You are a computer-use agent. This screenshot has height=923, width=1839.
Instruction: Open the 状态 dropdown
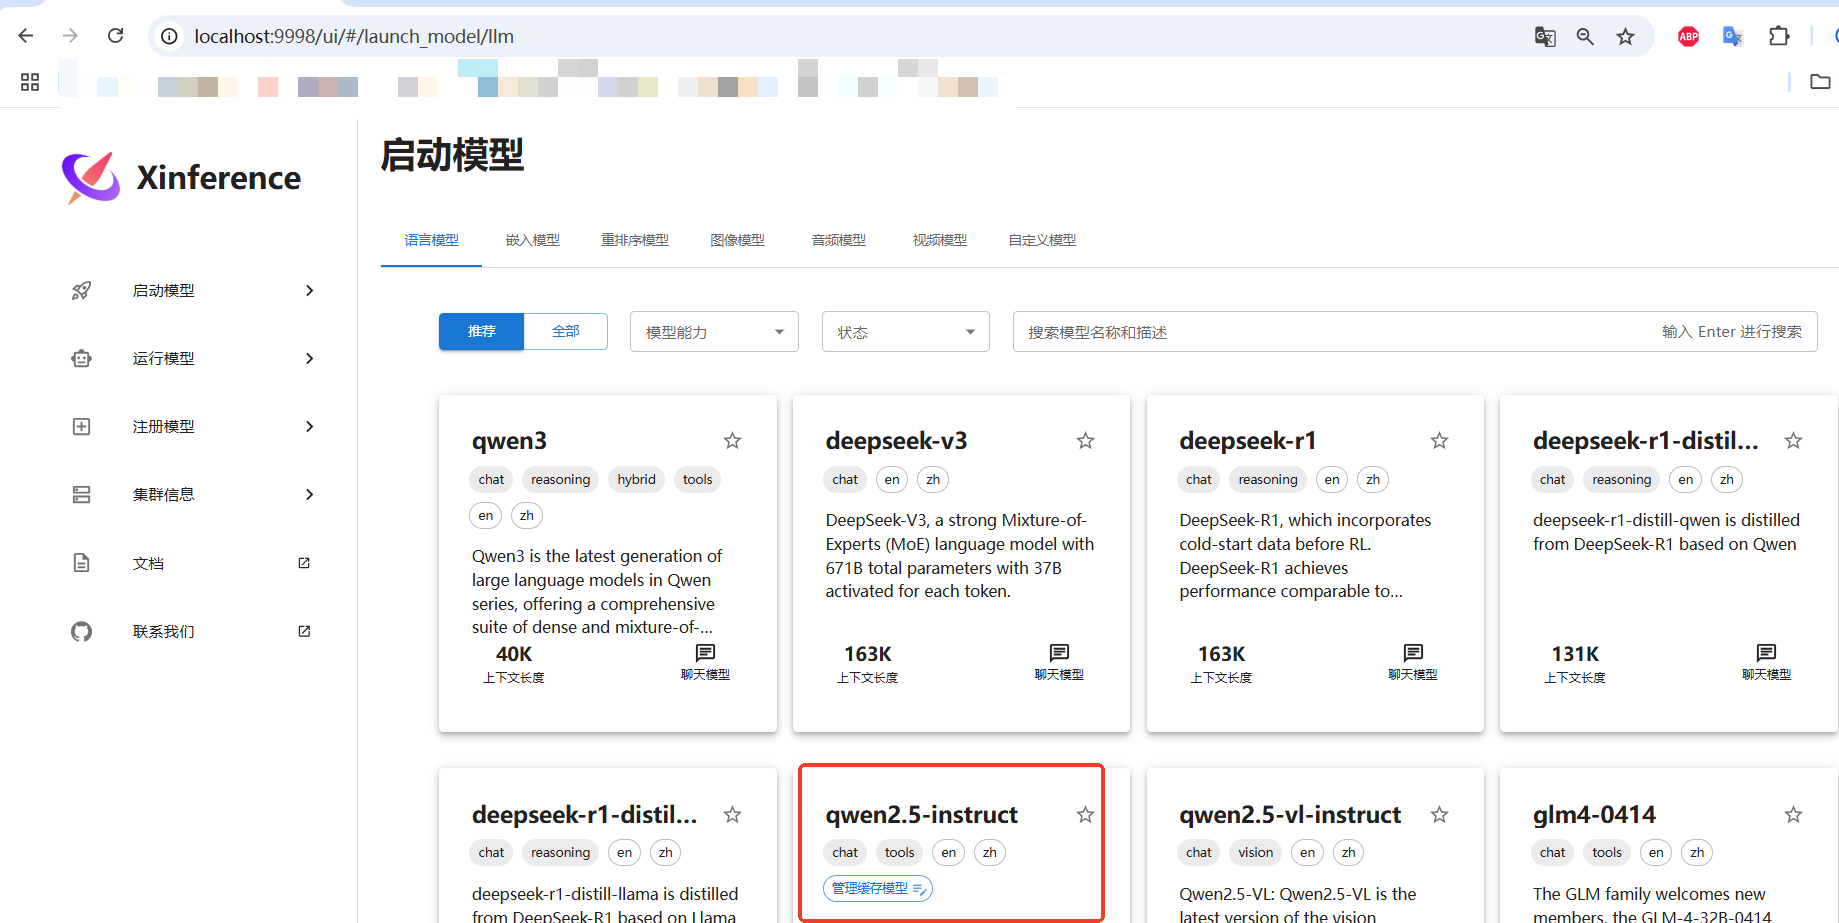[x=906, y=332]
